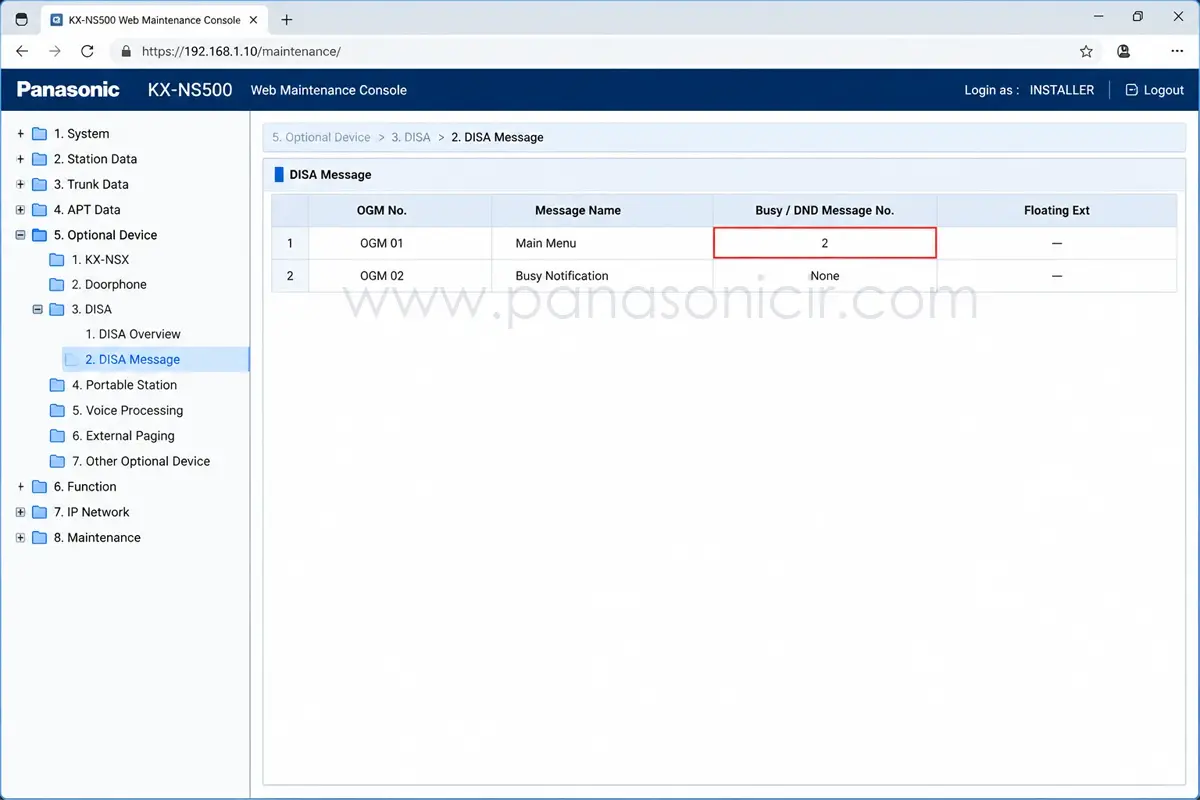
Task: Expand the 3. Trunk Data node
Action: click(x=21, y=184)
